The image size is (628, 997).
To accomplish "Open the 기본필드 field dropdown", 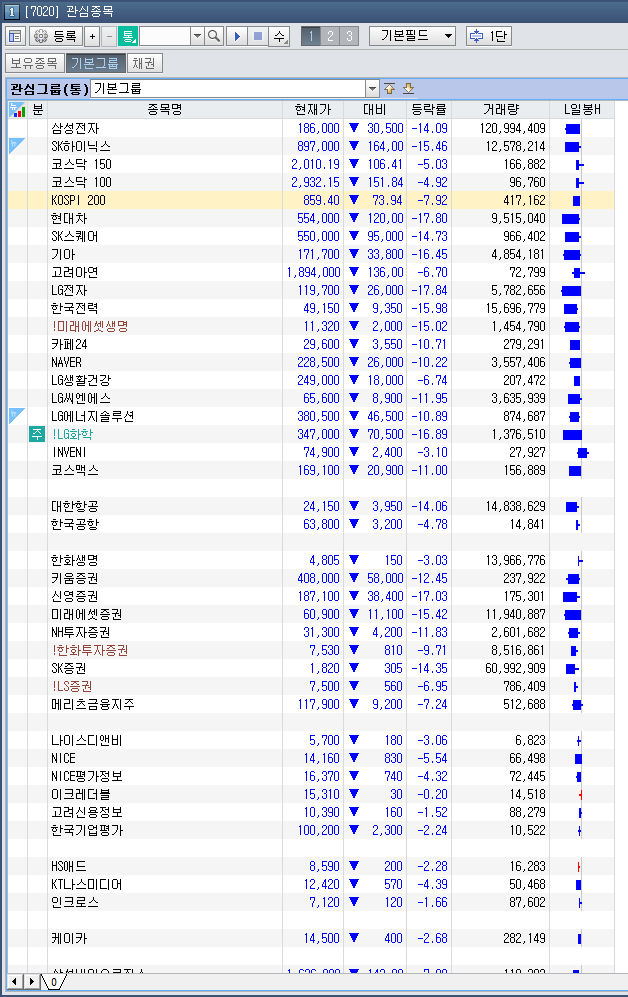I will [x=412, y=36].
